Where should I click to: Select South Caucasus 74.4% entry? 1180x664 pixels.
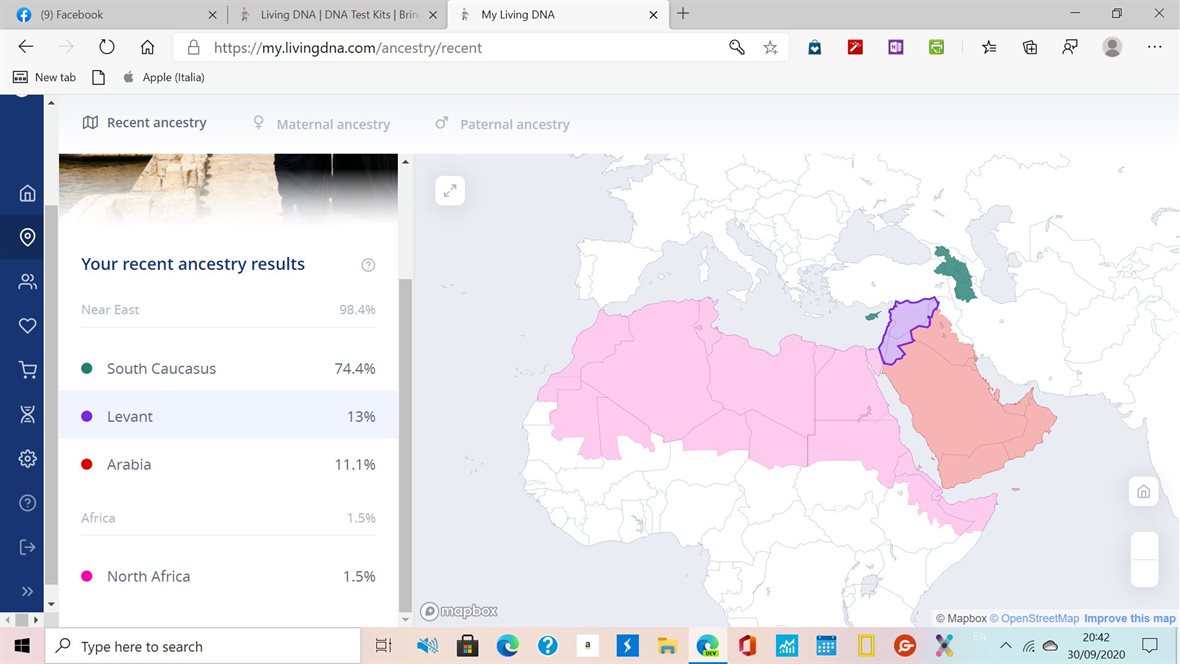point(228,368)
